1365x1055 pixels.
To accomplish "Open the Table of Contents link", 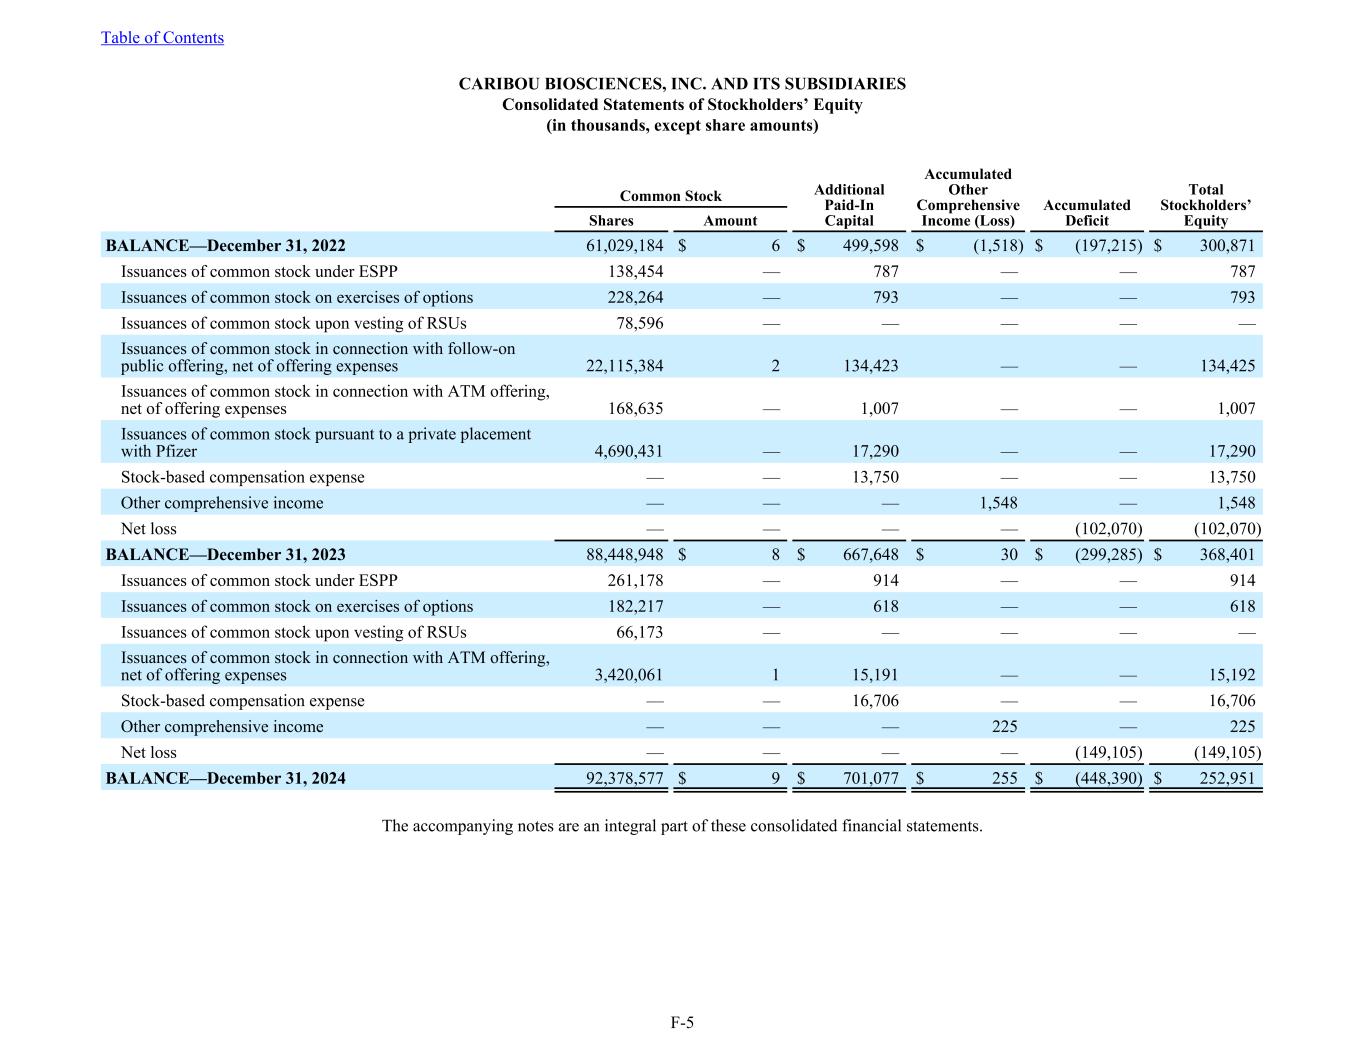I will 162,38.
